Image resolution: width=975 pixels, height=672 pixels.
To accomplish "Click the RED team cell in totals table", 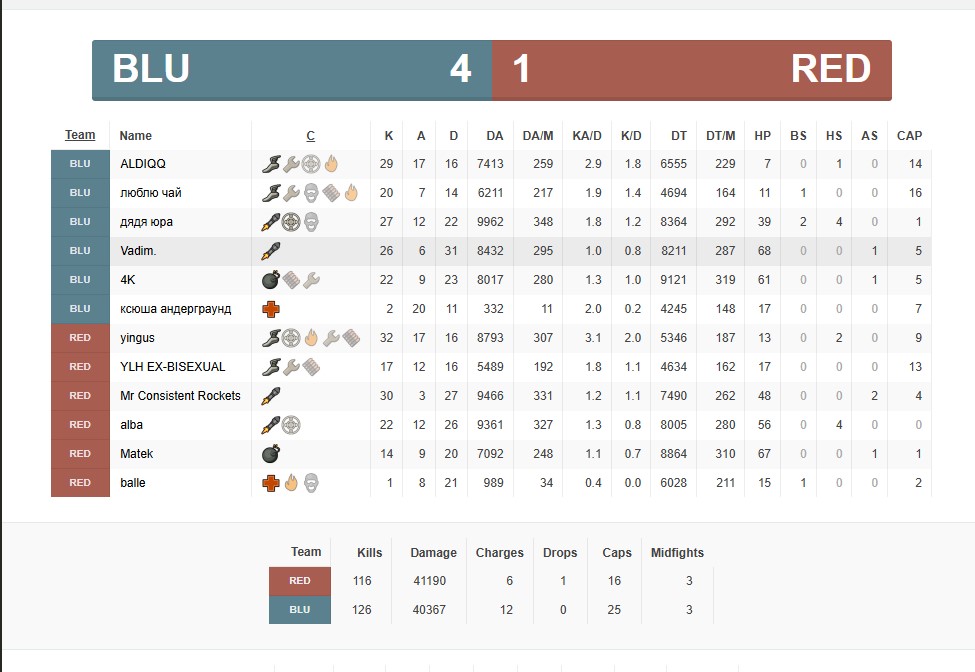I will 299,581.
